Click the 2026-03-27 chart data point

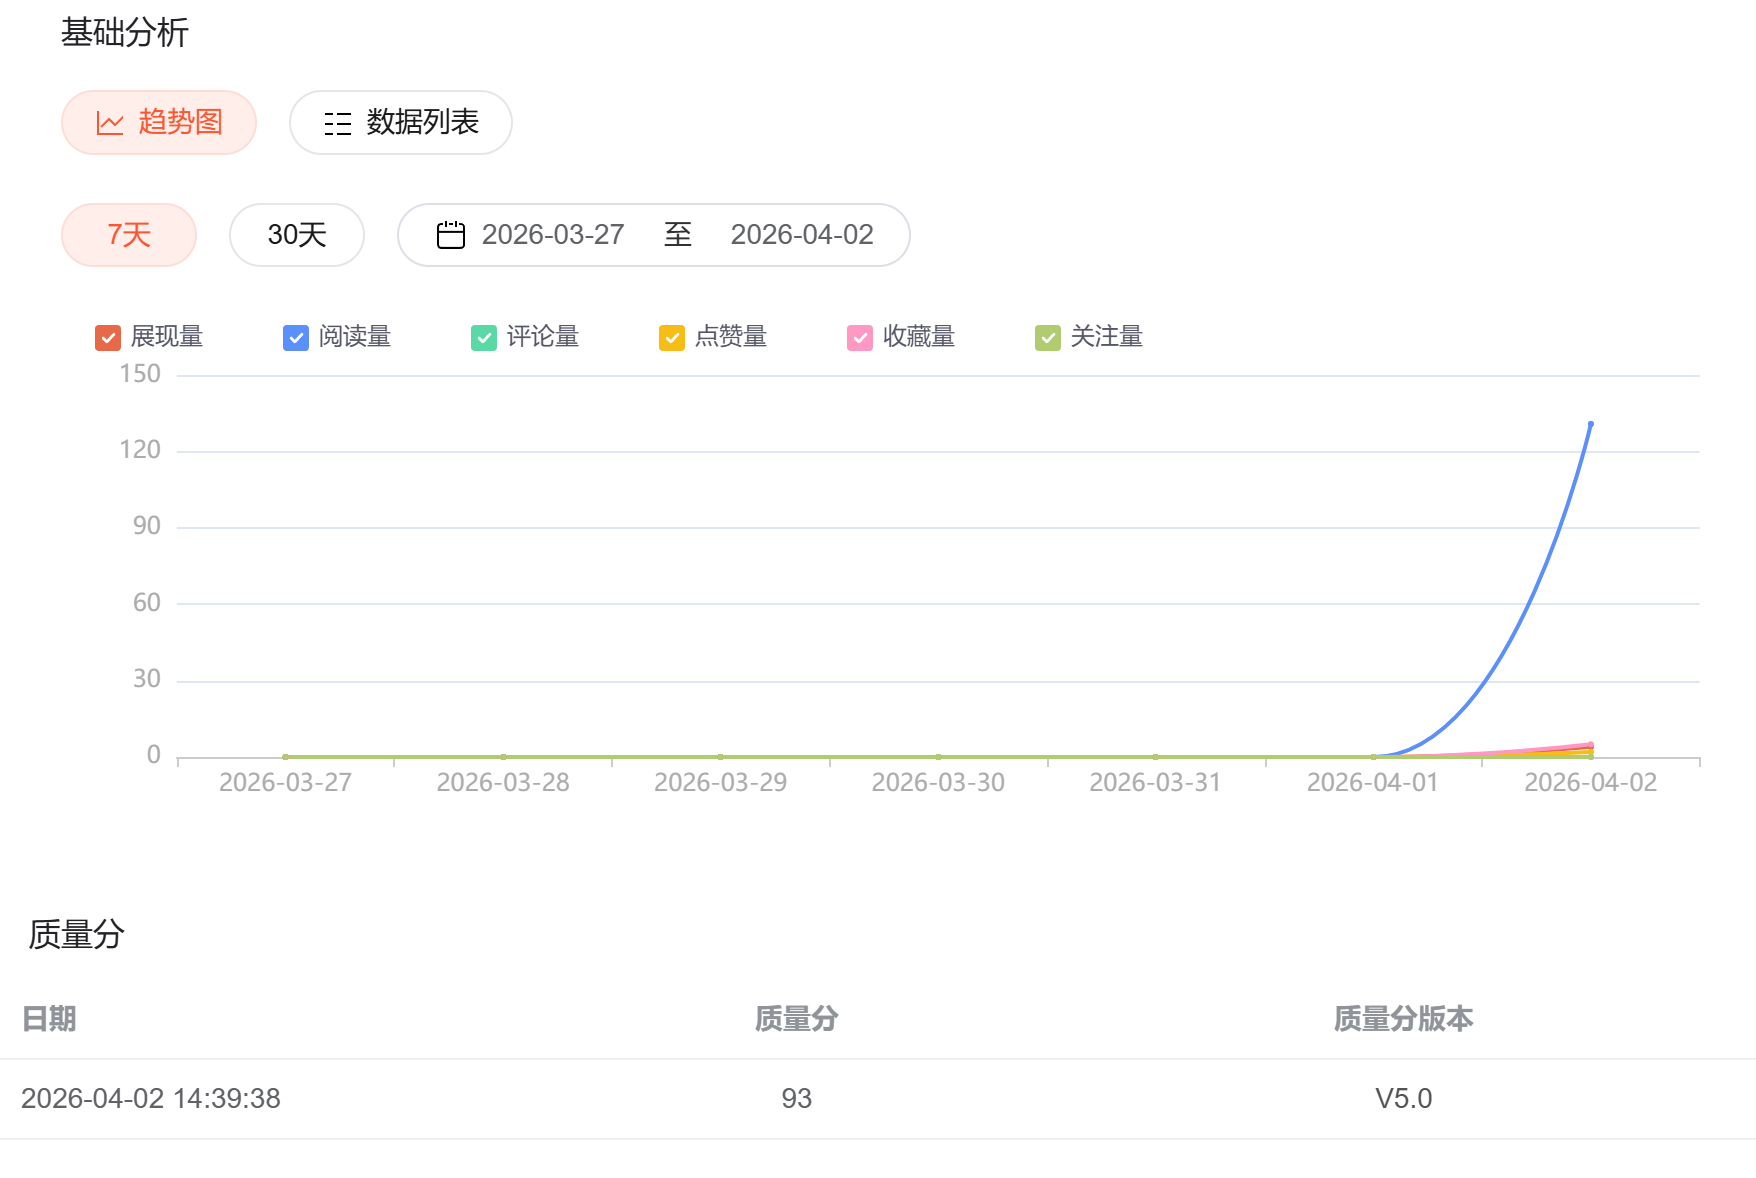(x=286, y=756)
